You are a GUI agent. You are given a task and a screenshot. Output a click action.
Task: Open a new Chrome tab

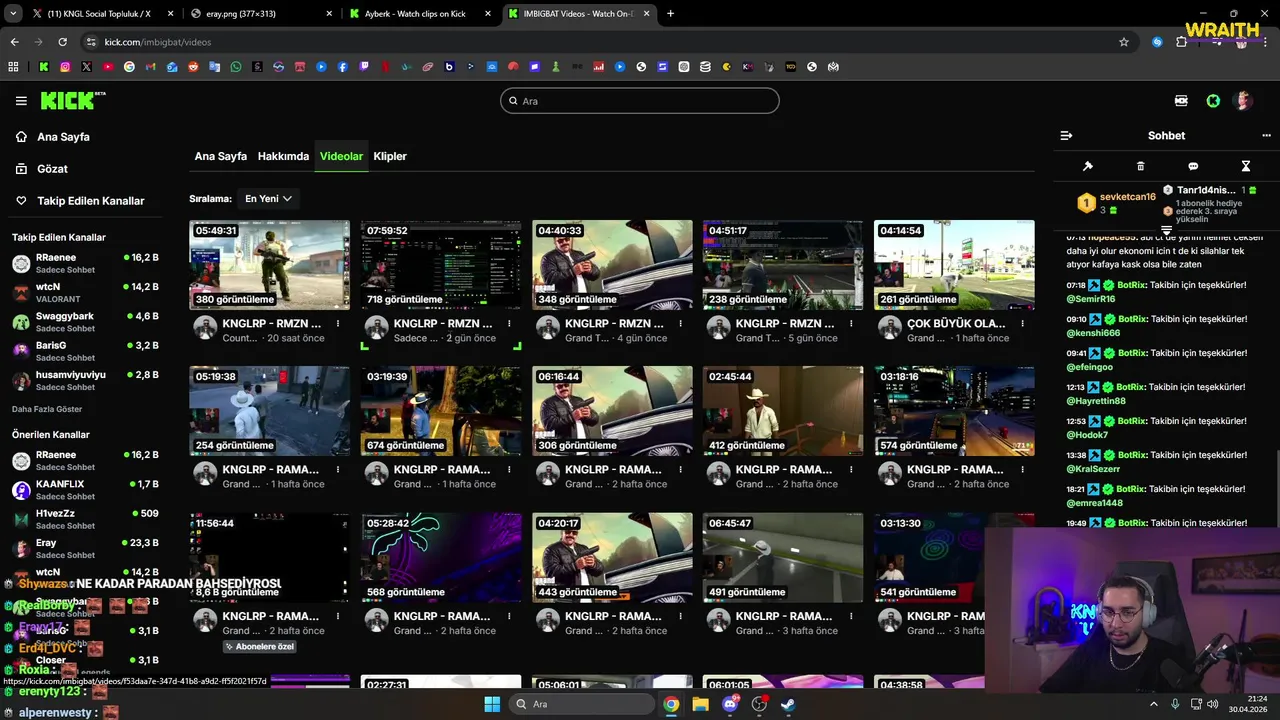coord(670,14)
